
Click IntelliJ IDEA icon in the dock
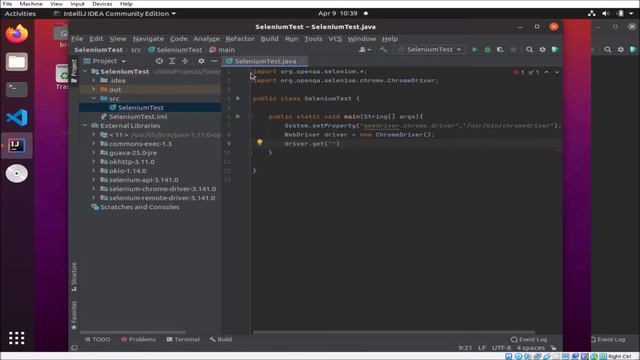coord(17,145)
